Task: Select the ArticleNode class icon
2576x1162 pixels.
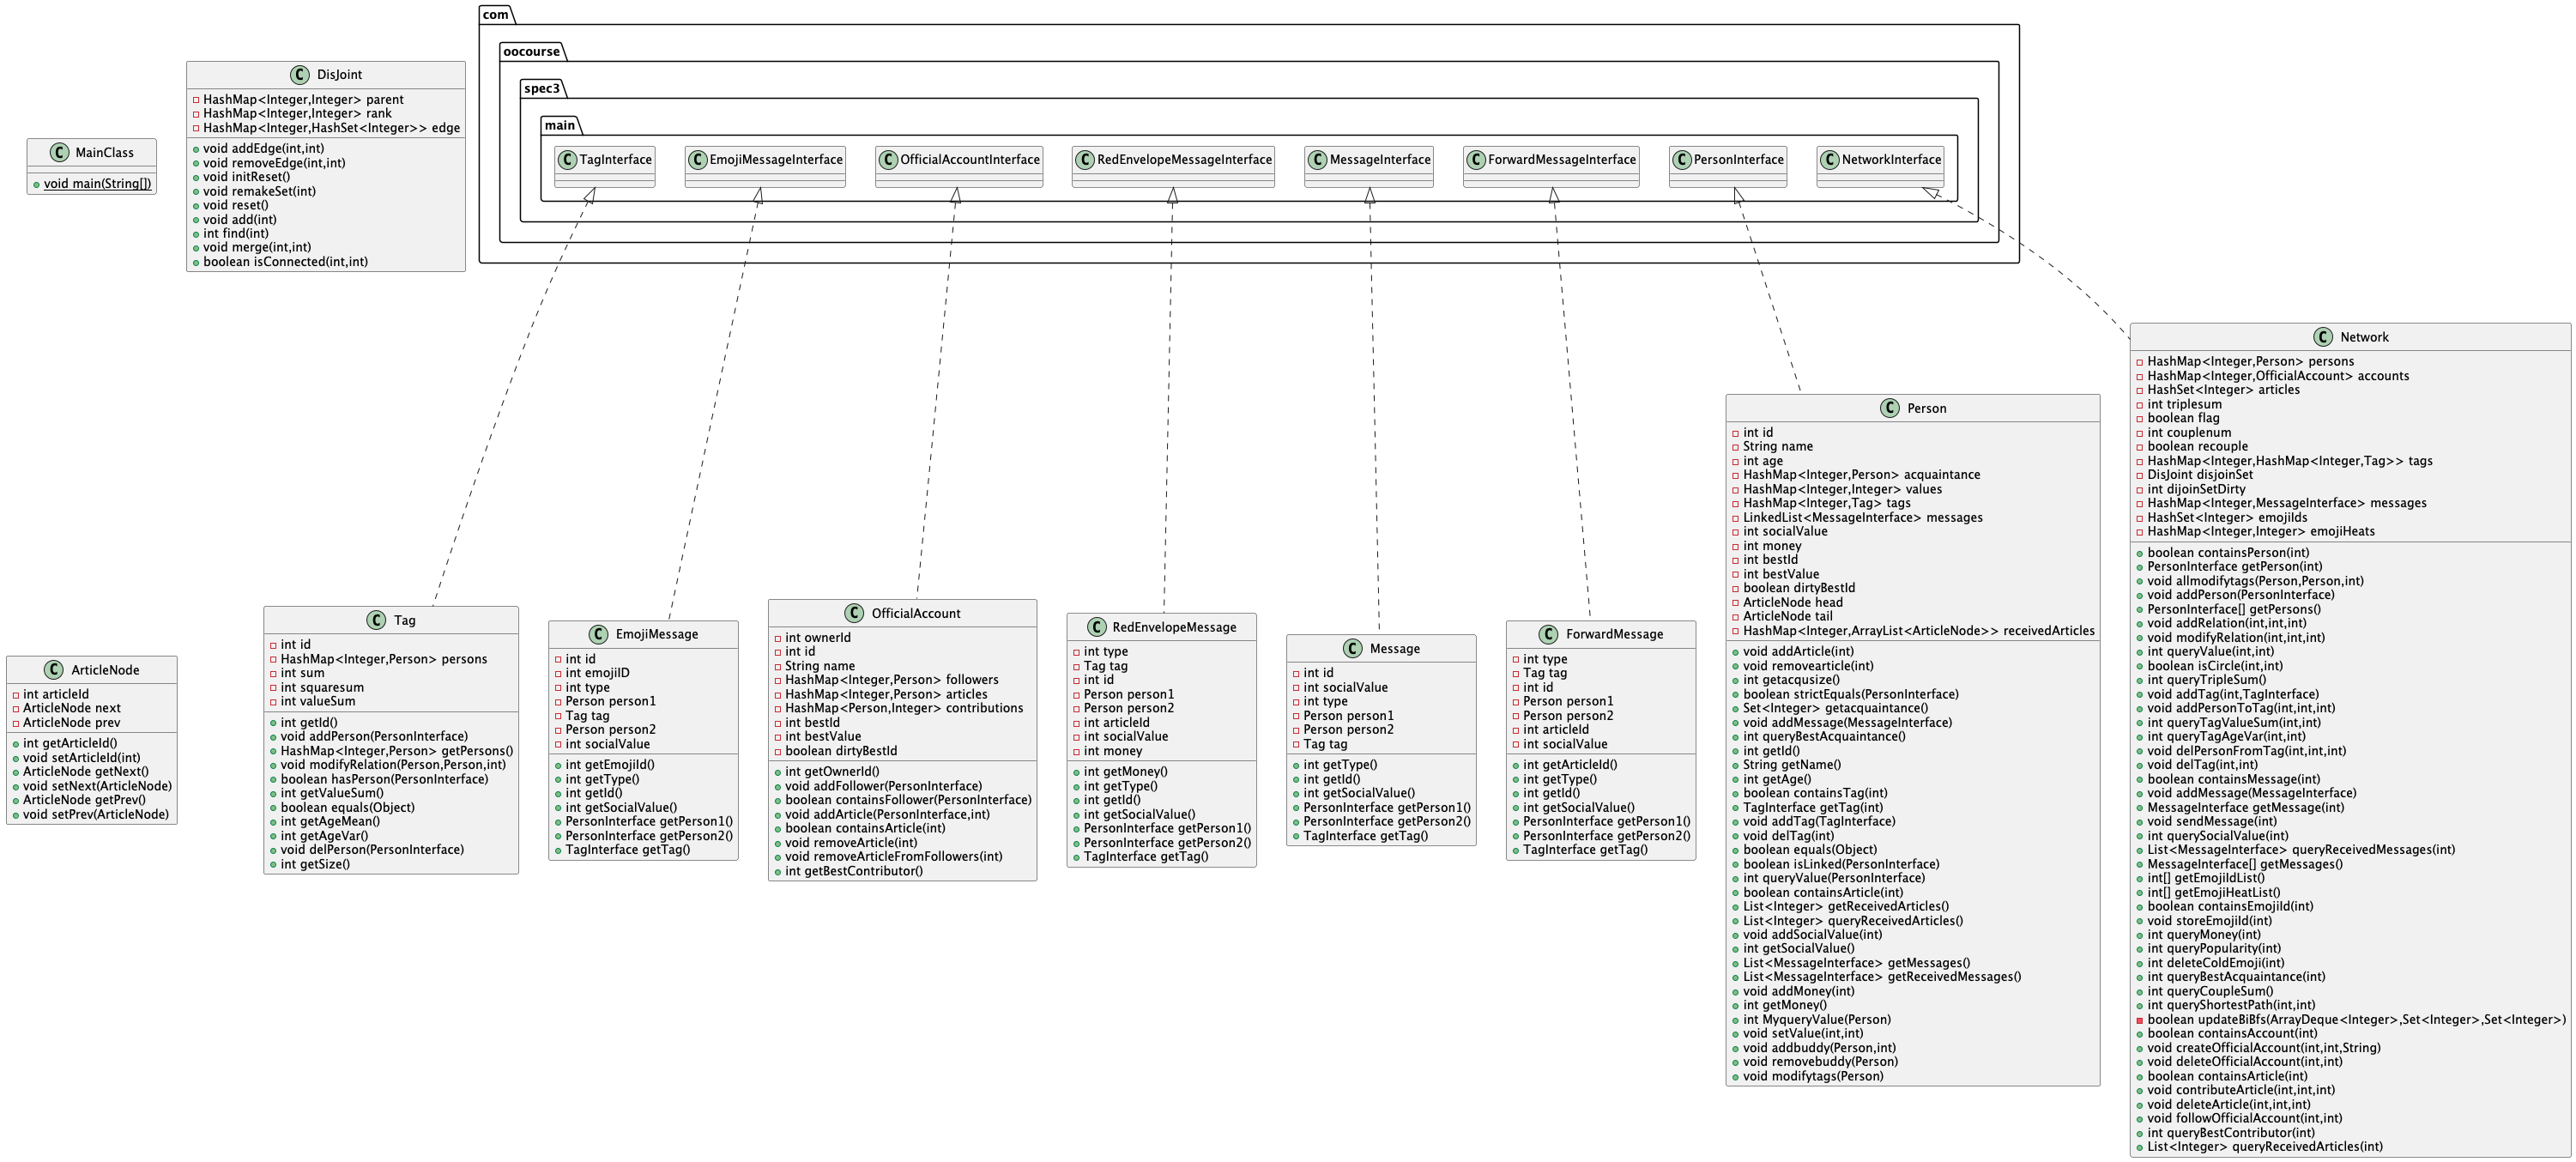Action: click(54, 670)
